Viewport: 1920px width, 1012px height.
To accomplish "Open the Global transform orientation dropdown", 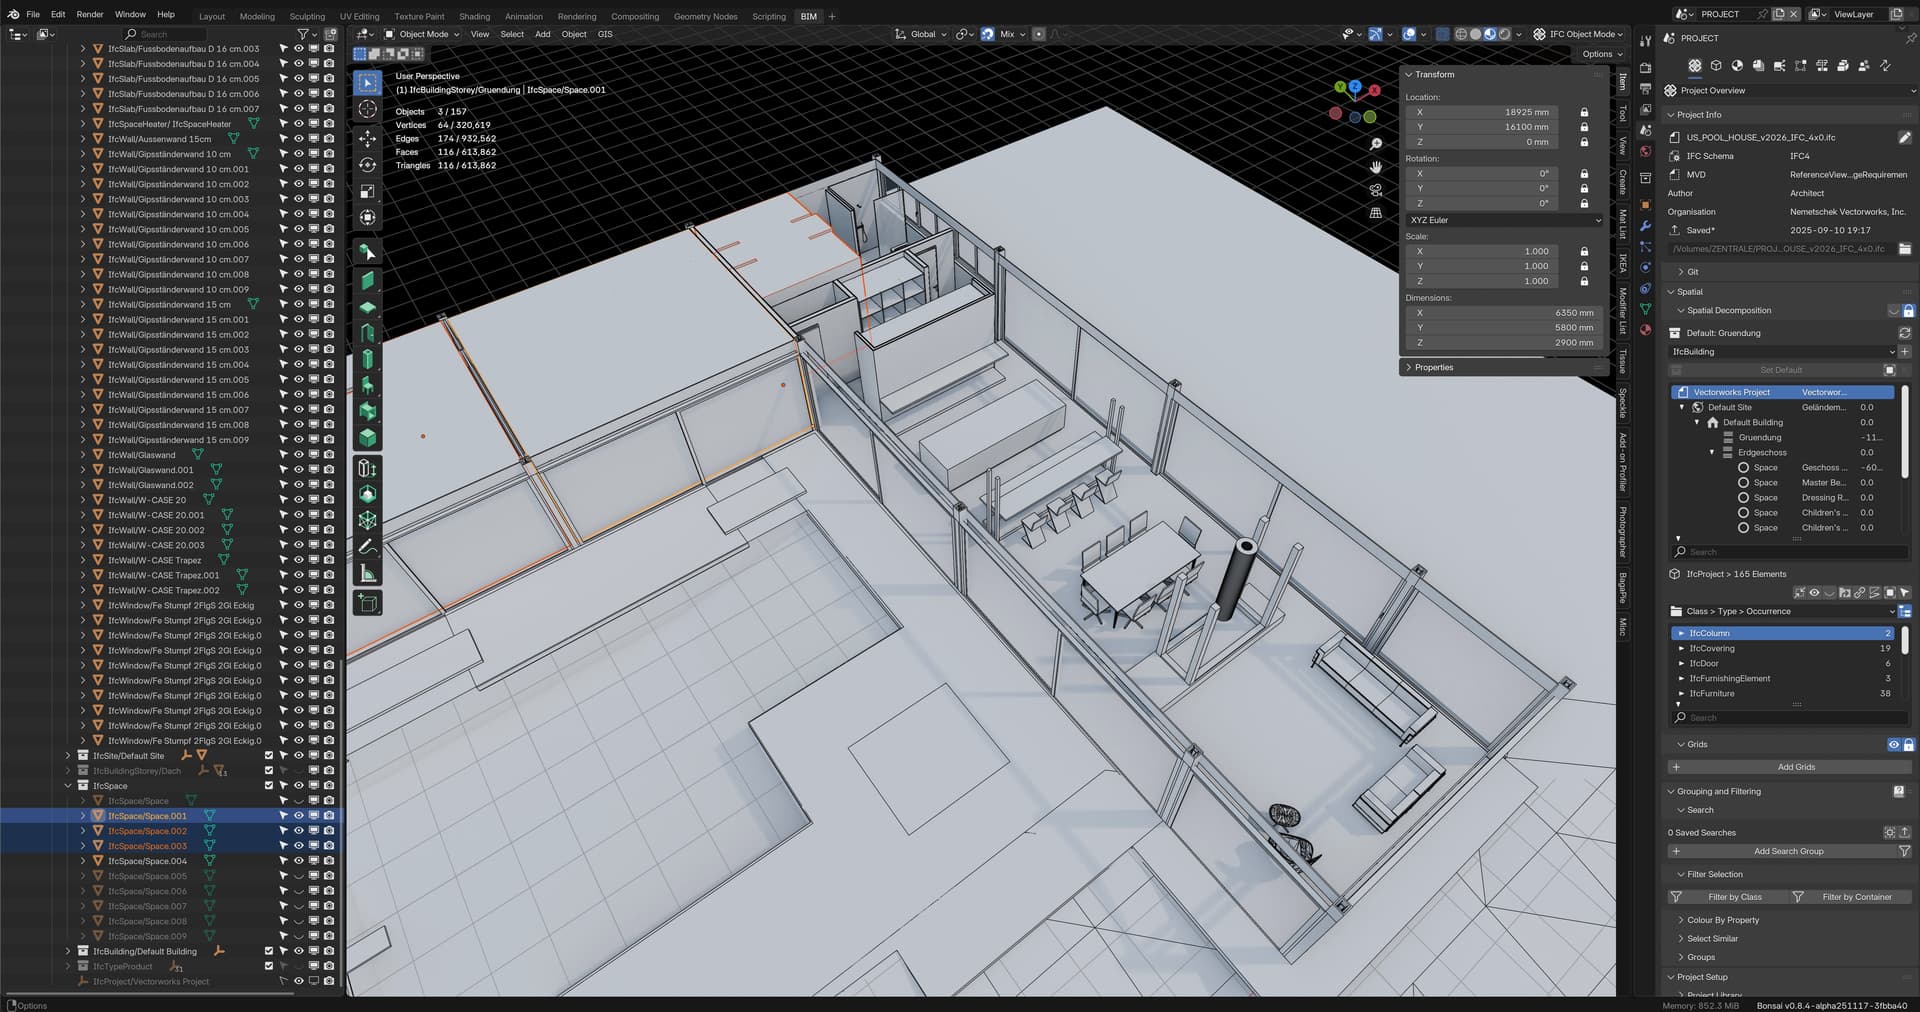I will (x=922, y=34).
